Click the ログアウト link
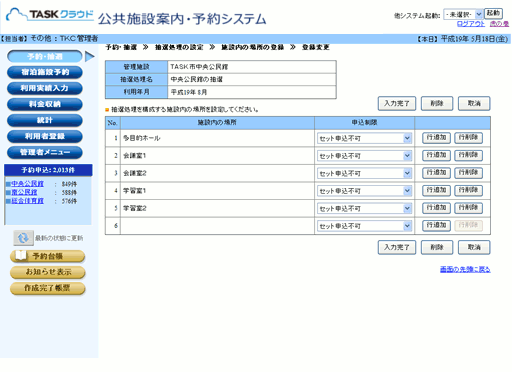 471,24
